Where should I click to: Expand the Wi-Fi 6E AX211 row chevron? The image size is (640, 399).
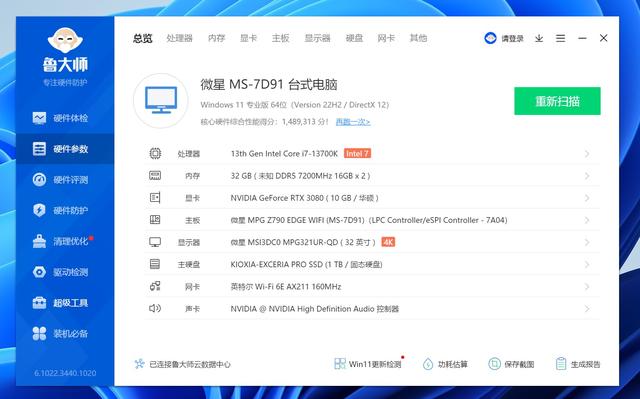coord(587,286)
